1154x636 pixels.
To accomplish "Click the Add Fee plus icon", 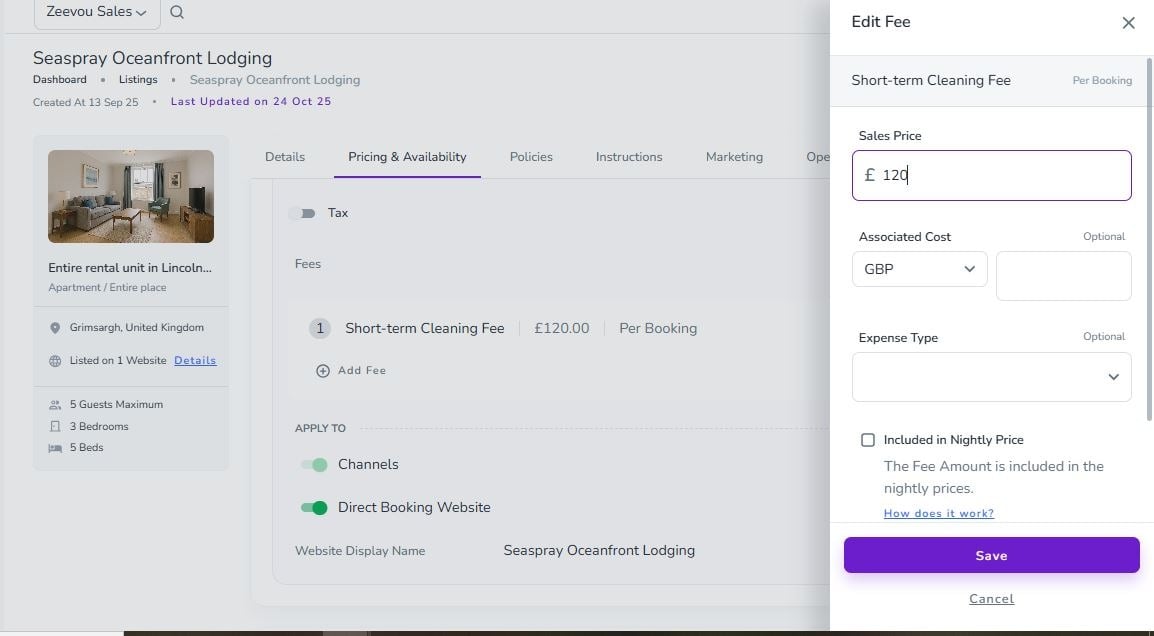I will click(x=323, y=371).
